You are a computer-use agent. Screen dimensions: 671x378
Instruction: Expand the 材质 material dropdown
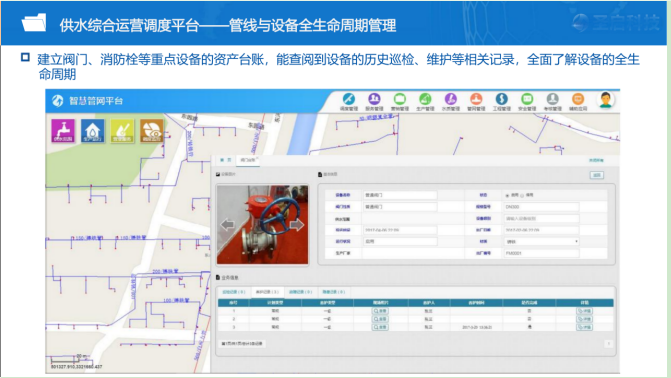click(x=541, y=241)
